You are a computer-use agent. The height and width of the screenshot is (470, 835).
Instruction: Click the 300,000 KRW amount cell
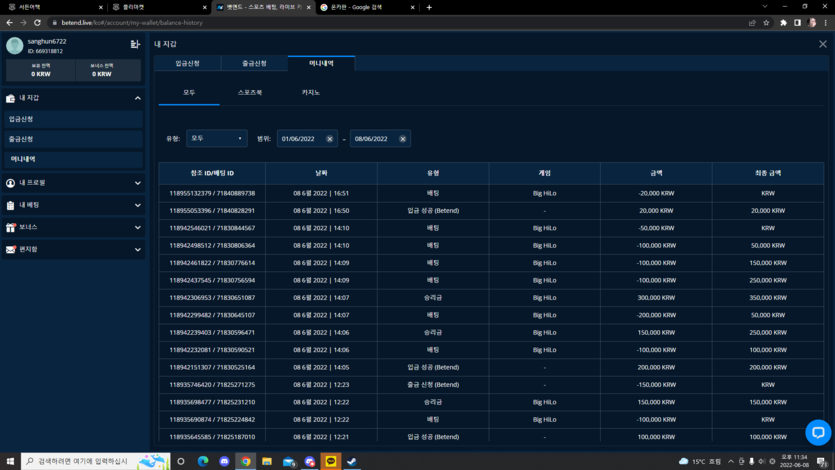(x=656, y=298)
